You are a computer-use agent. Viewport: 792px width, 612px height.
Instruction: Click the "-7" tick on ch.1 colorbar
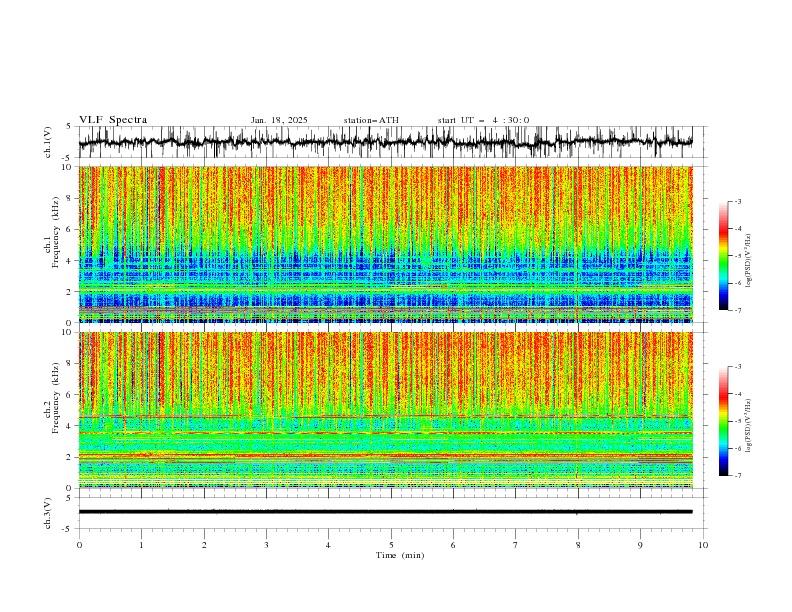point(738,310)
